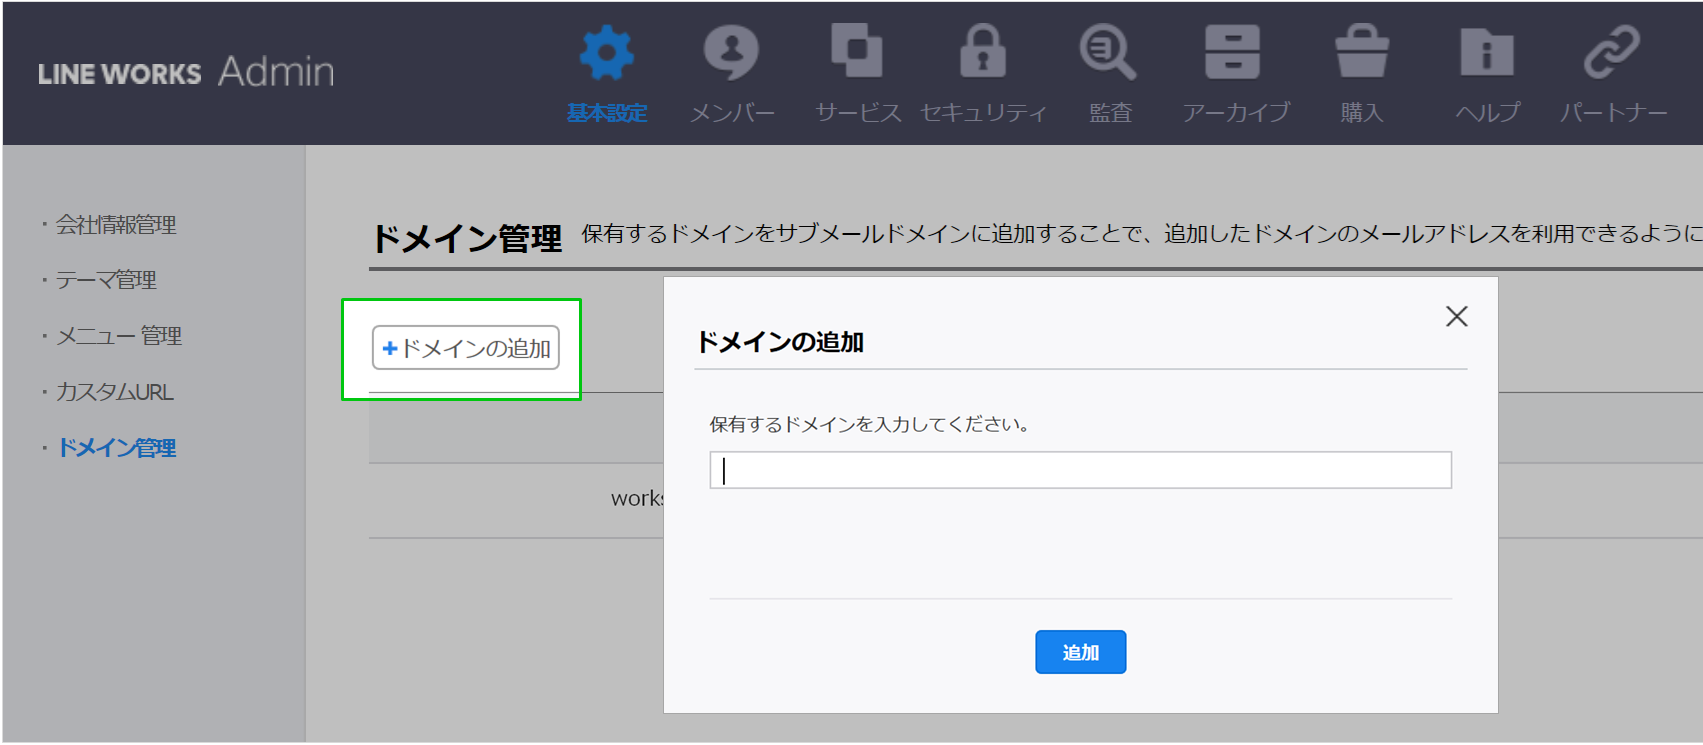Click the パートナー chain link icon
Viewport: 1703px width, 745px height.
click(1612, 52)
